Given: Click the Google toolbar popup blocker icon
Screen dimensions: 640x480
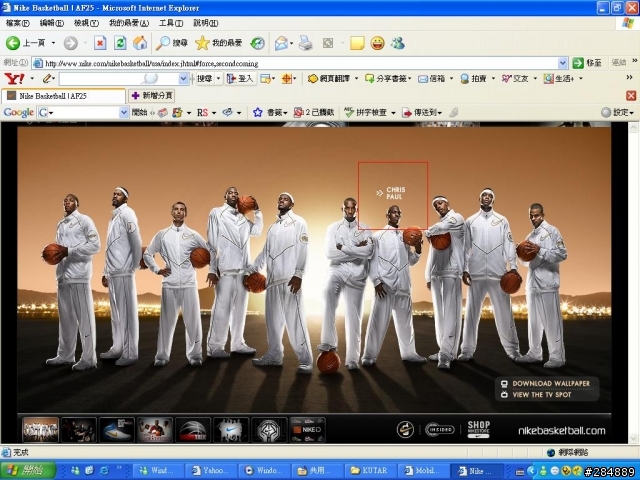Looking at the screenshot, I should 299,112.
